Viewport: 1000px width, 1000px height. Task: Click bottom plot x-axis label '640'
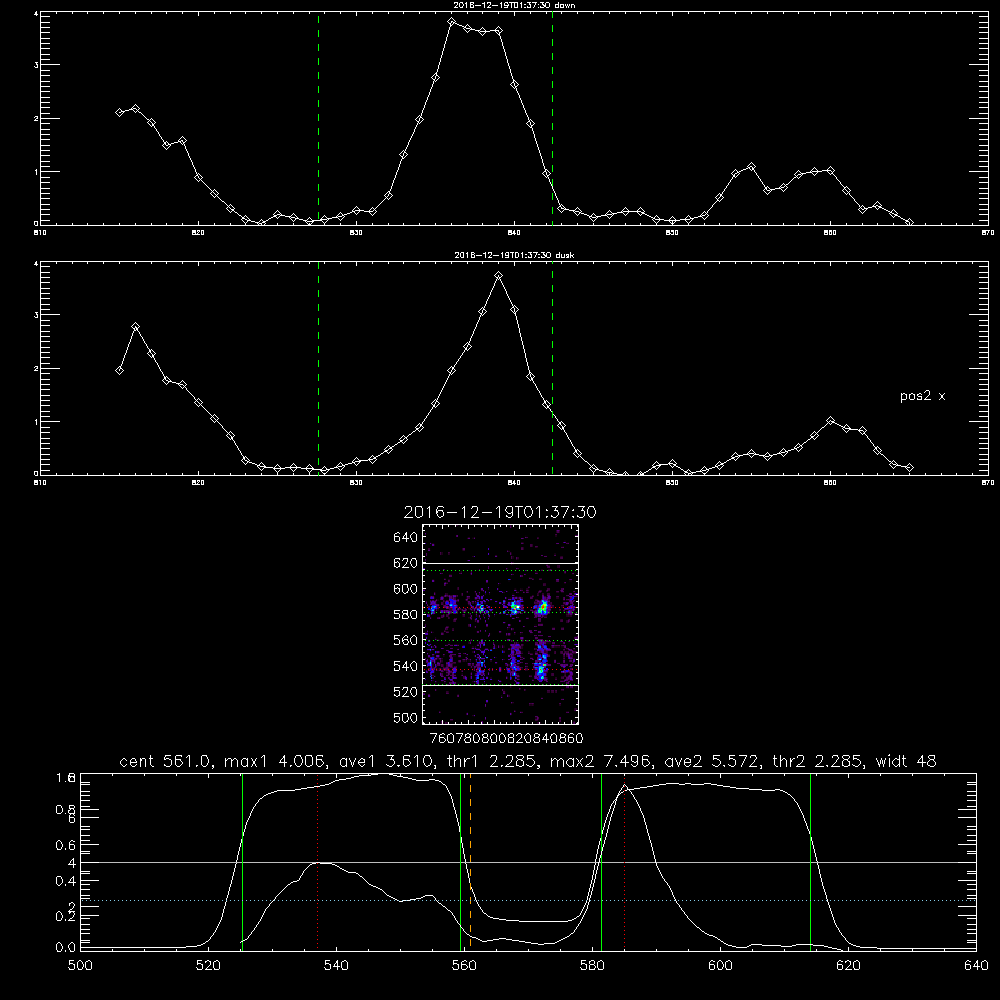click(x=976, y=965)
